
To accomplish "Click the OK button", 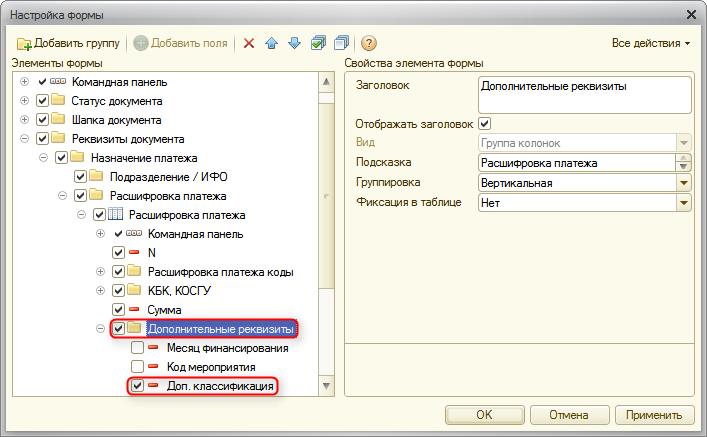I will 485,414.
